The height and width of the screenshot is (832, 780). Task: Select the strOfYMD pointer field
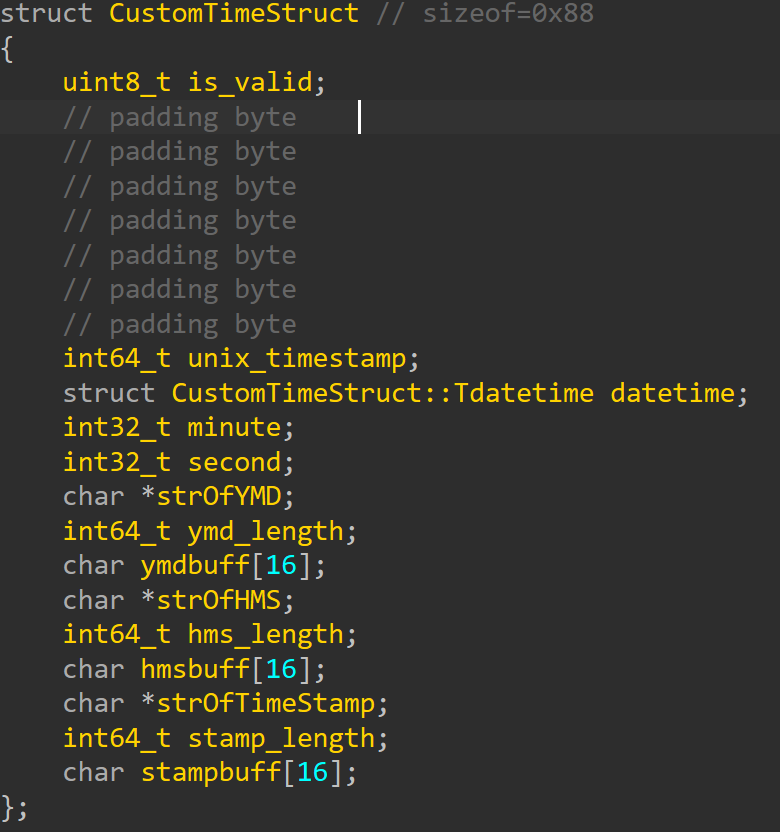(x=218, y=496)
